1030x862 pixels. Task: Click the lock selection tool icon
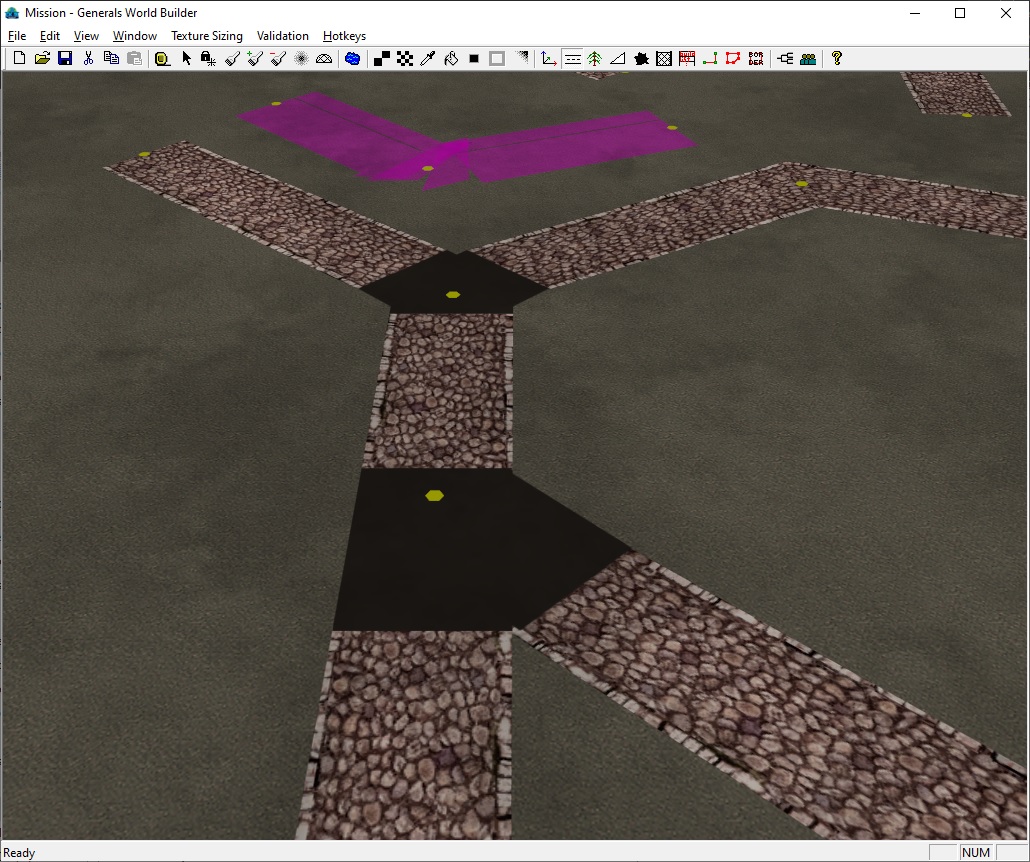click(x=208, y=58)
